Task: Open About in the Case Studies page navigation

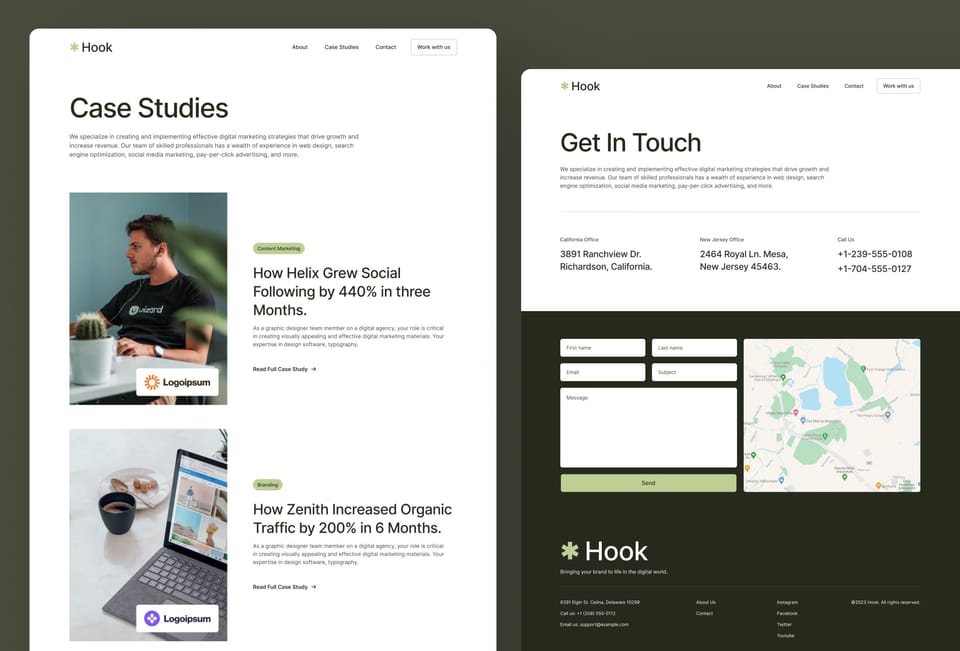Action: point(299,47)
